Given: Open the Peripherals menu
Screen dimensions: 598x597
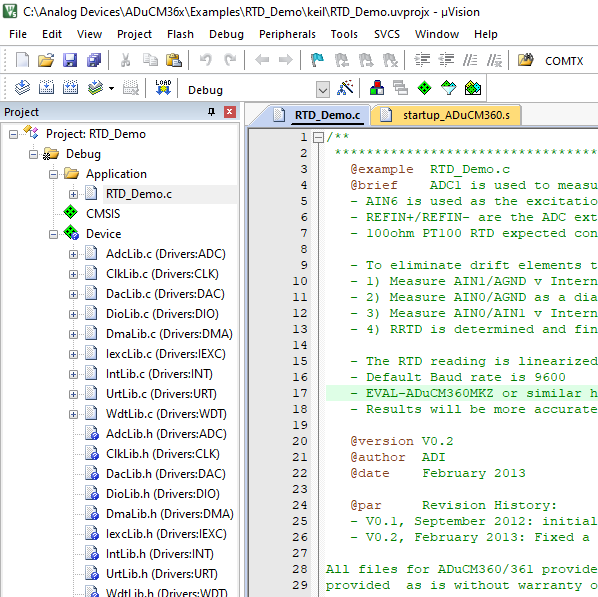Looking at the screenshot, I should [287, 34].
